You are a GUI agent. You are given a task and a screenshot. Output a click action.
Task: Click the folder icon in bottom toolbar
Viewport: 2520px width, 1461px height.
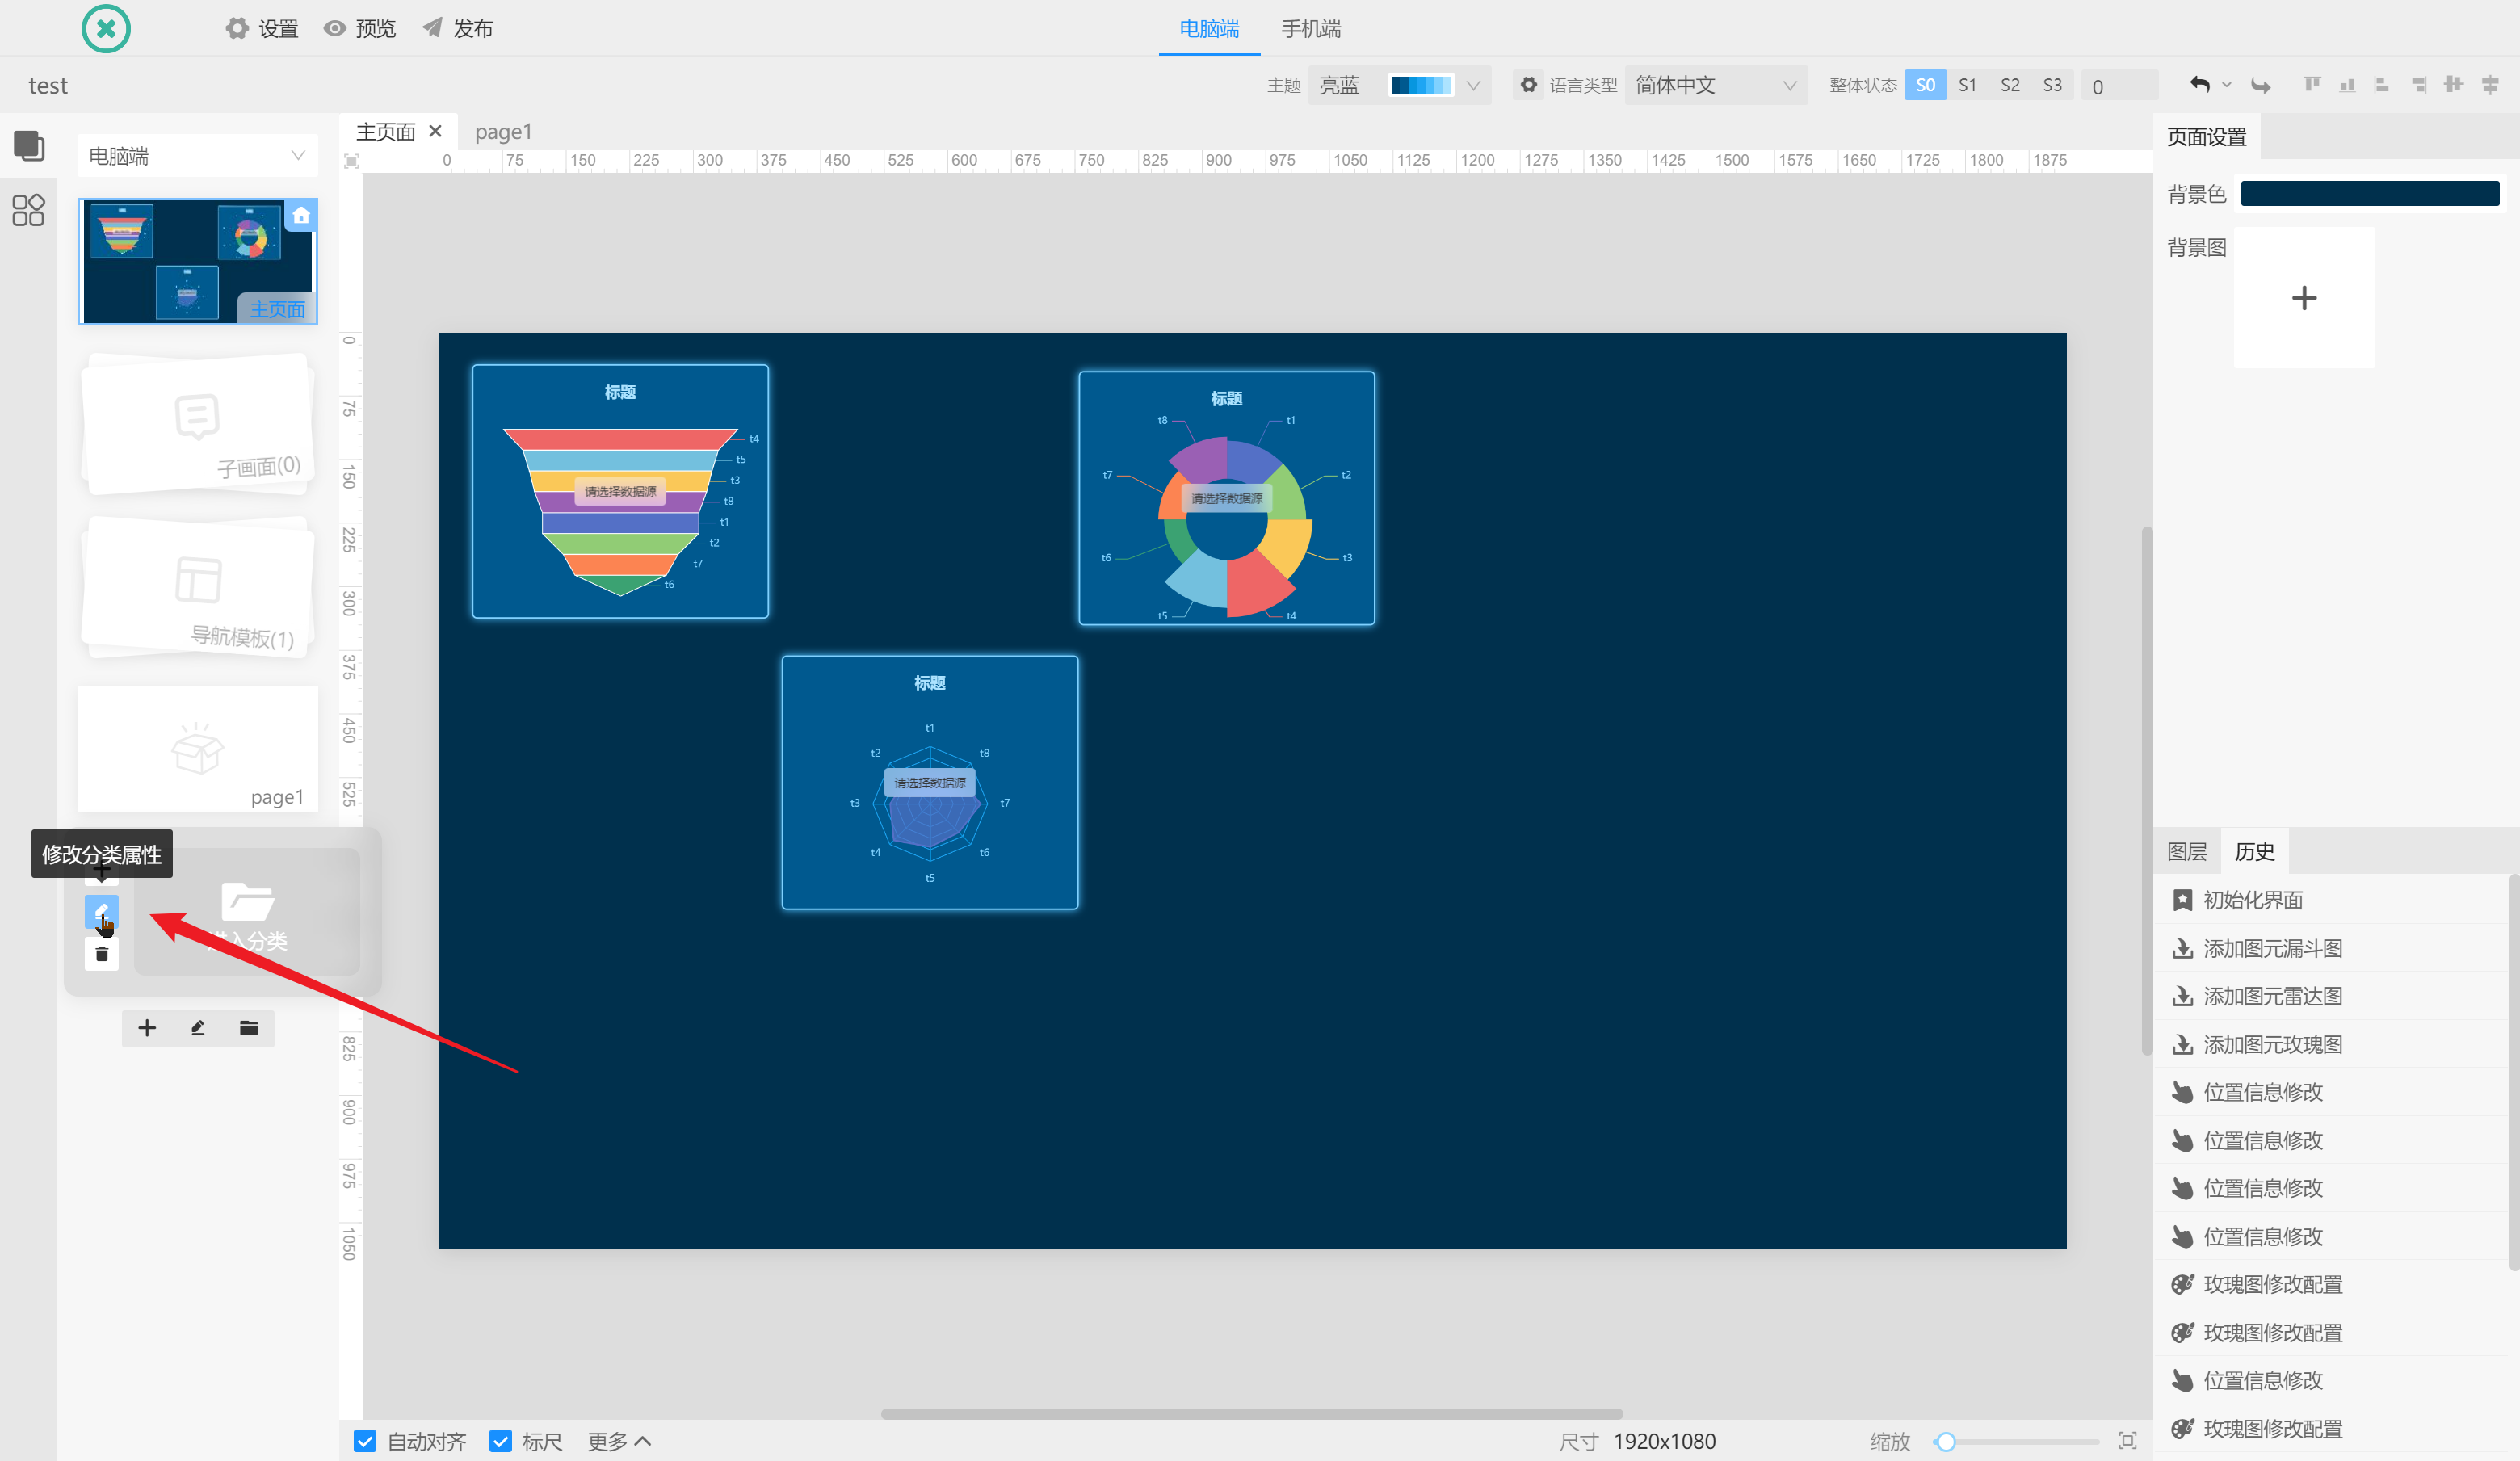[249, 1028]
